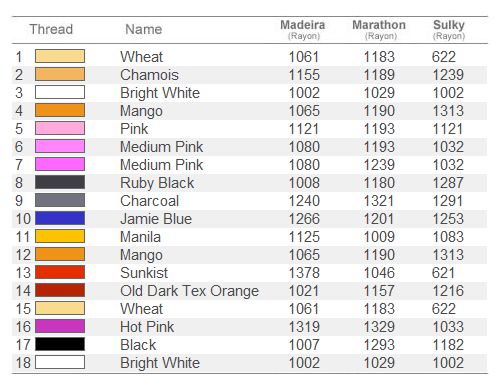Click the Pink swatch in row 5
500x384 pixels.
tap(60, 128)
